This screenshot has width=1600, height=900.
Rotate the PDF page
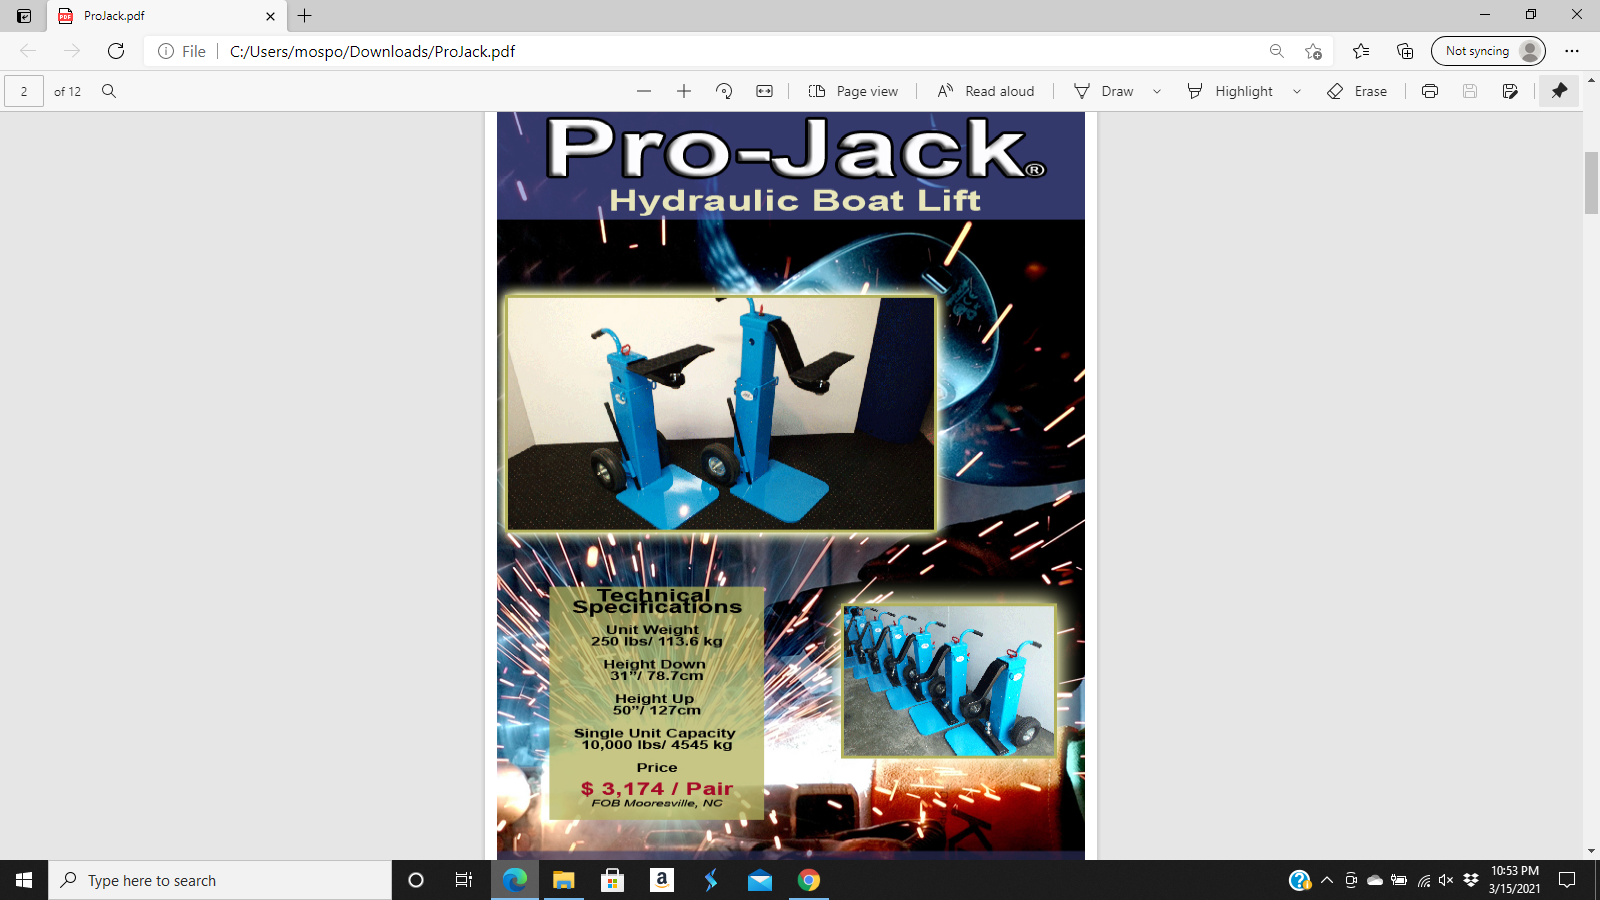click(724, 91)
